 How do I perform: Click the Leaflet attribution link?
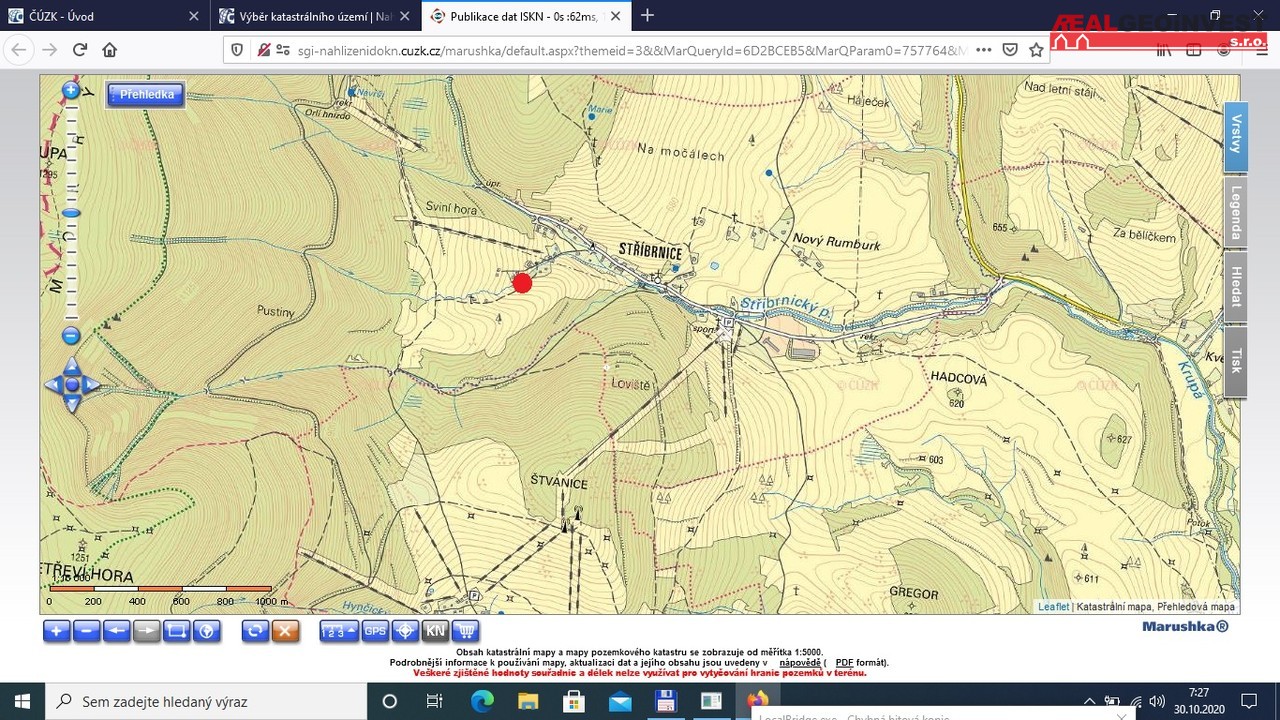(1053, 607)
